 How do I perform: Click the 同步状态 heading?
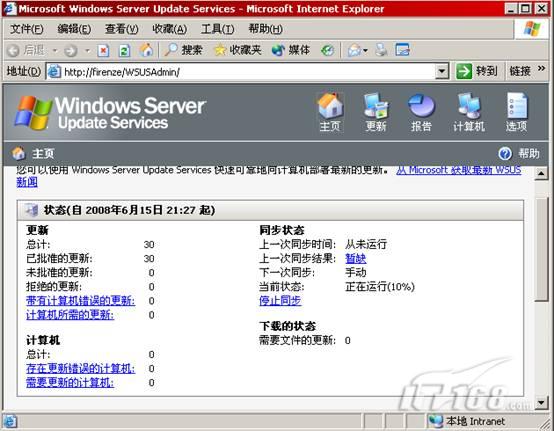click(282, 230)
